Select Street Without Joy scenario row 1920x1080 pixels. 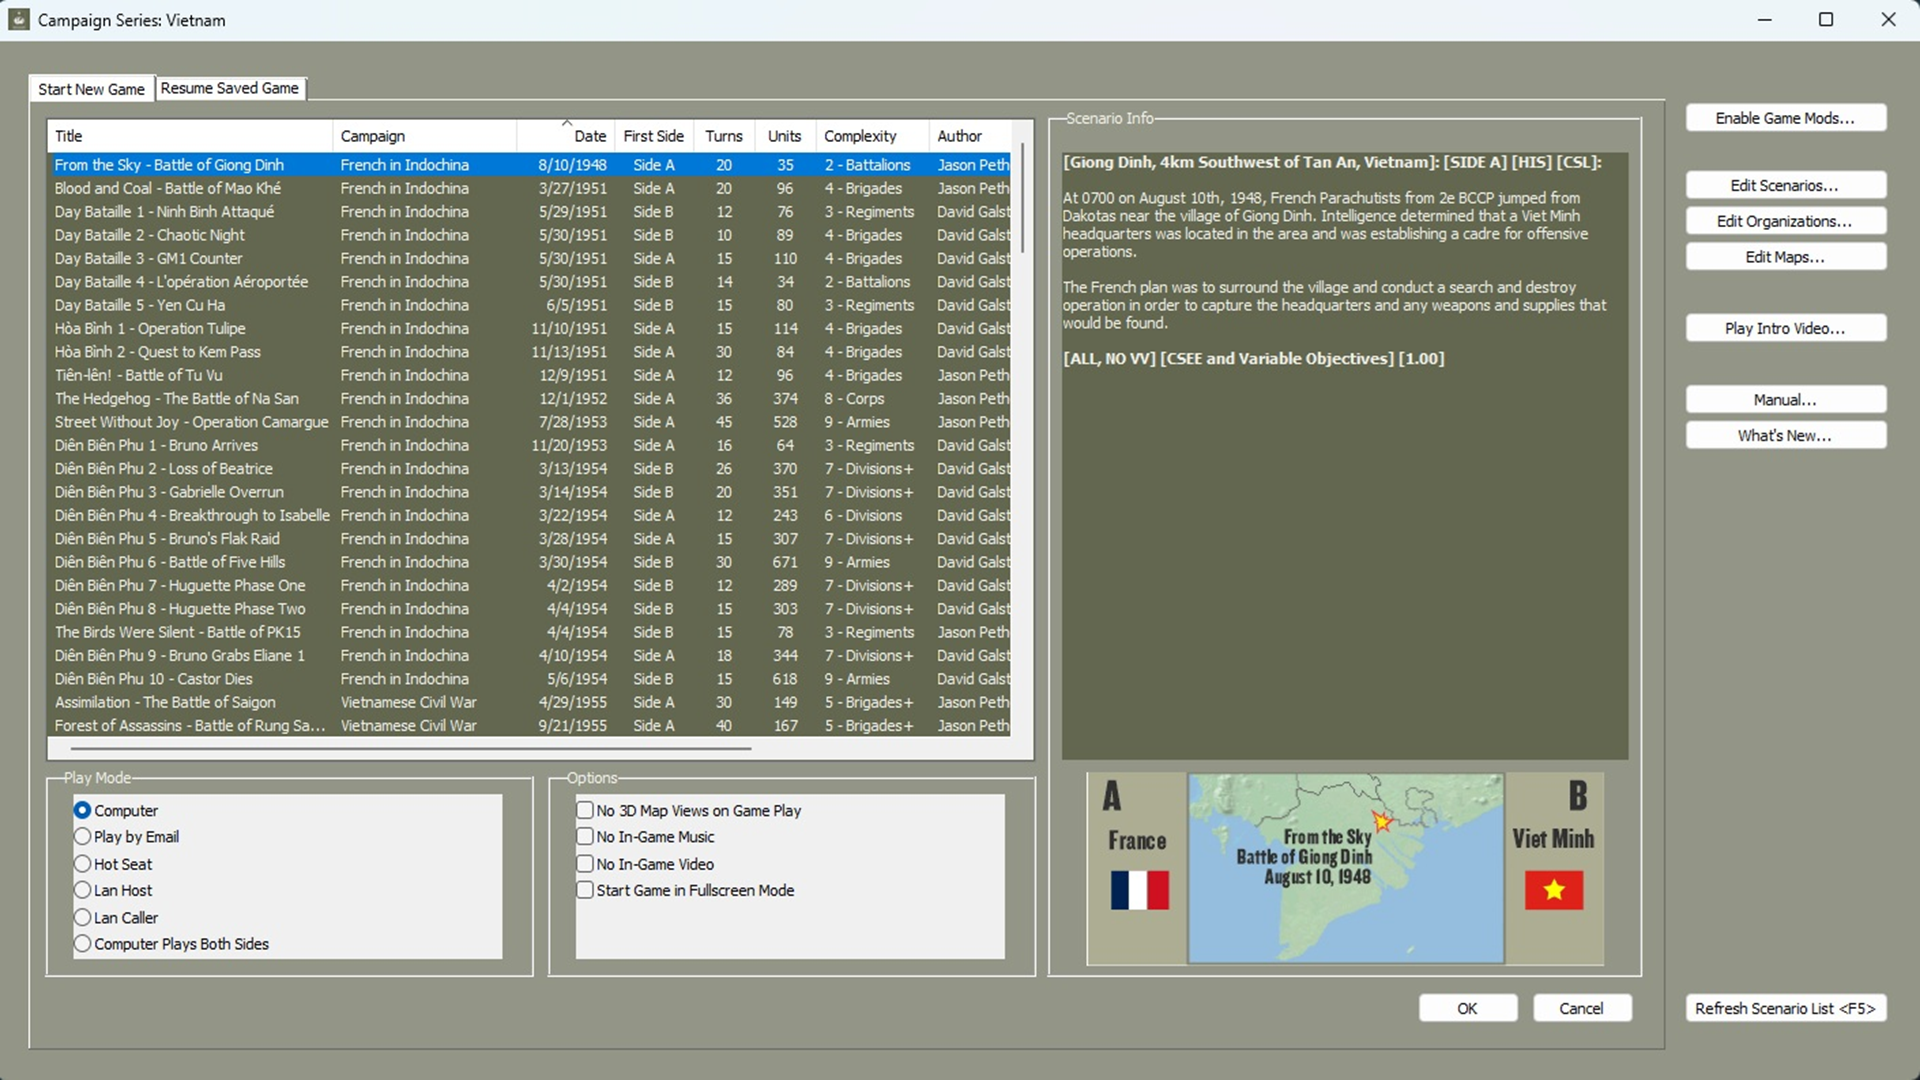[191, 422]
